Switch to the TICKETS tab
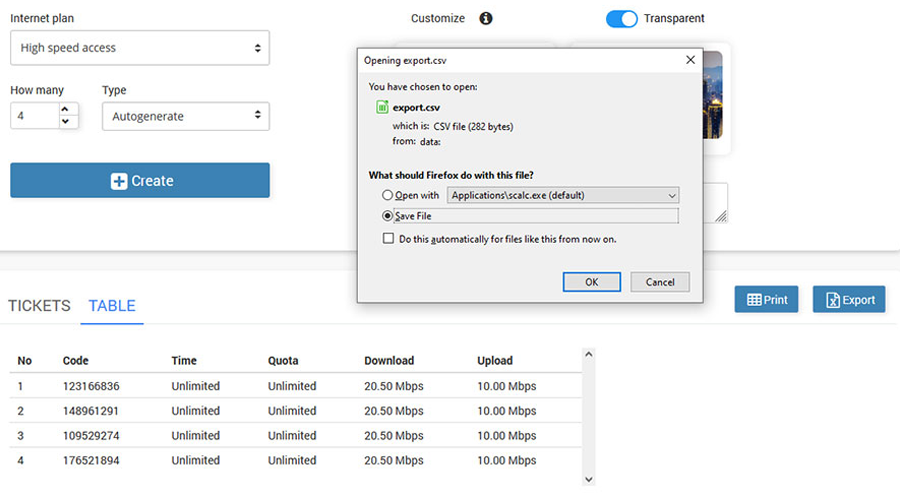The width and height of the screenshot is (900, 498). [x=39, y=306]
